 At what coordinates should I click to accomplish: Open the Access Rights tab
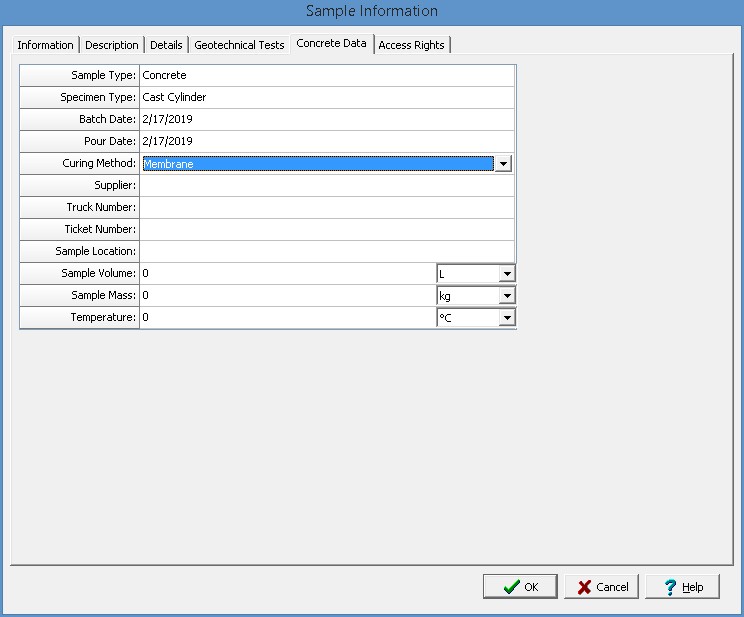click(x=411, y=45)
